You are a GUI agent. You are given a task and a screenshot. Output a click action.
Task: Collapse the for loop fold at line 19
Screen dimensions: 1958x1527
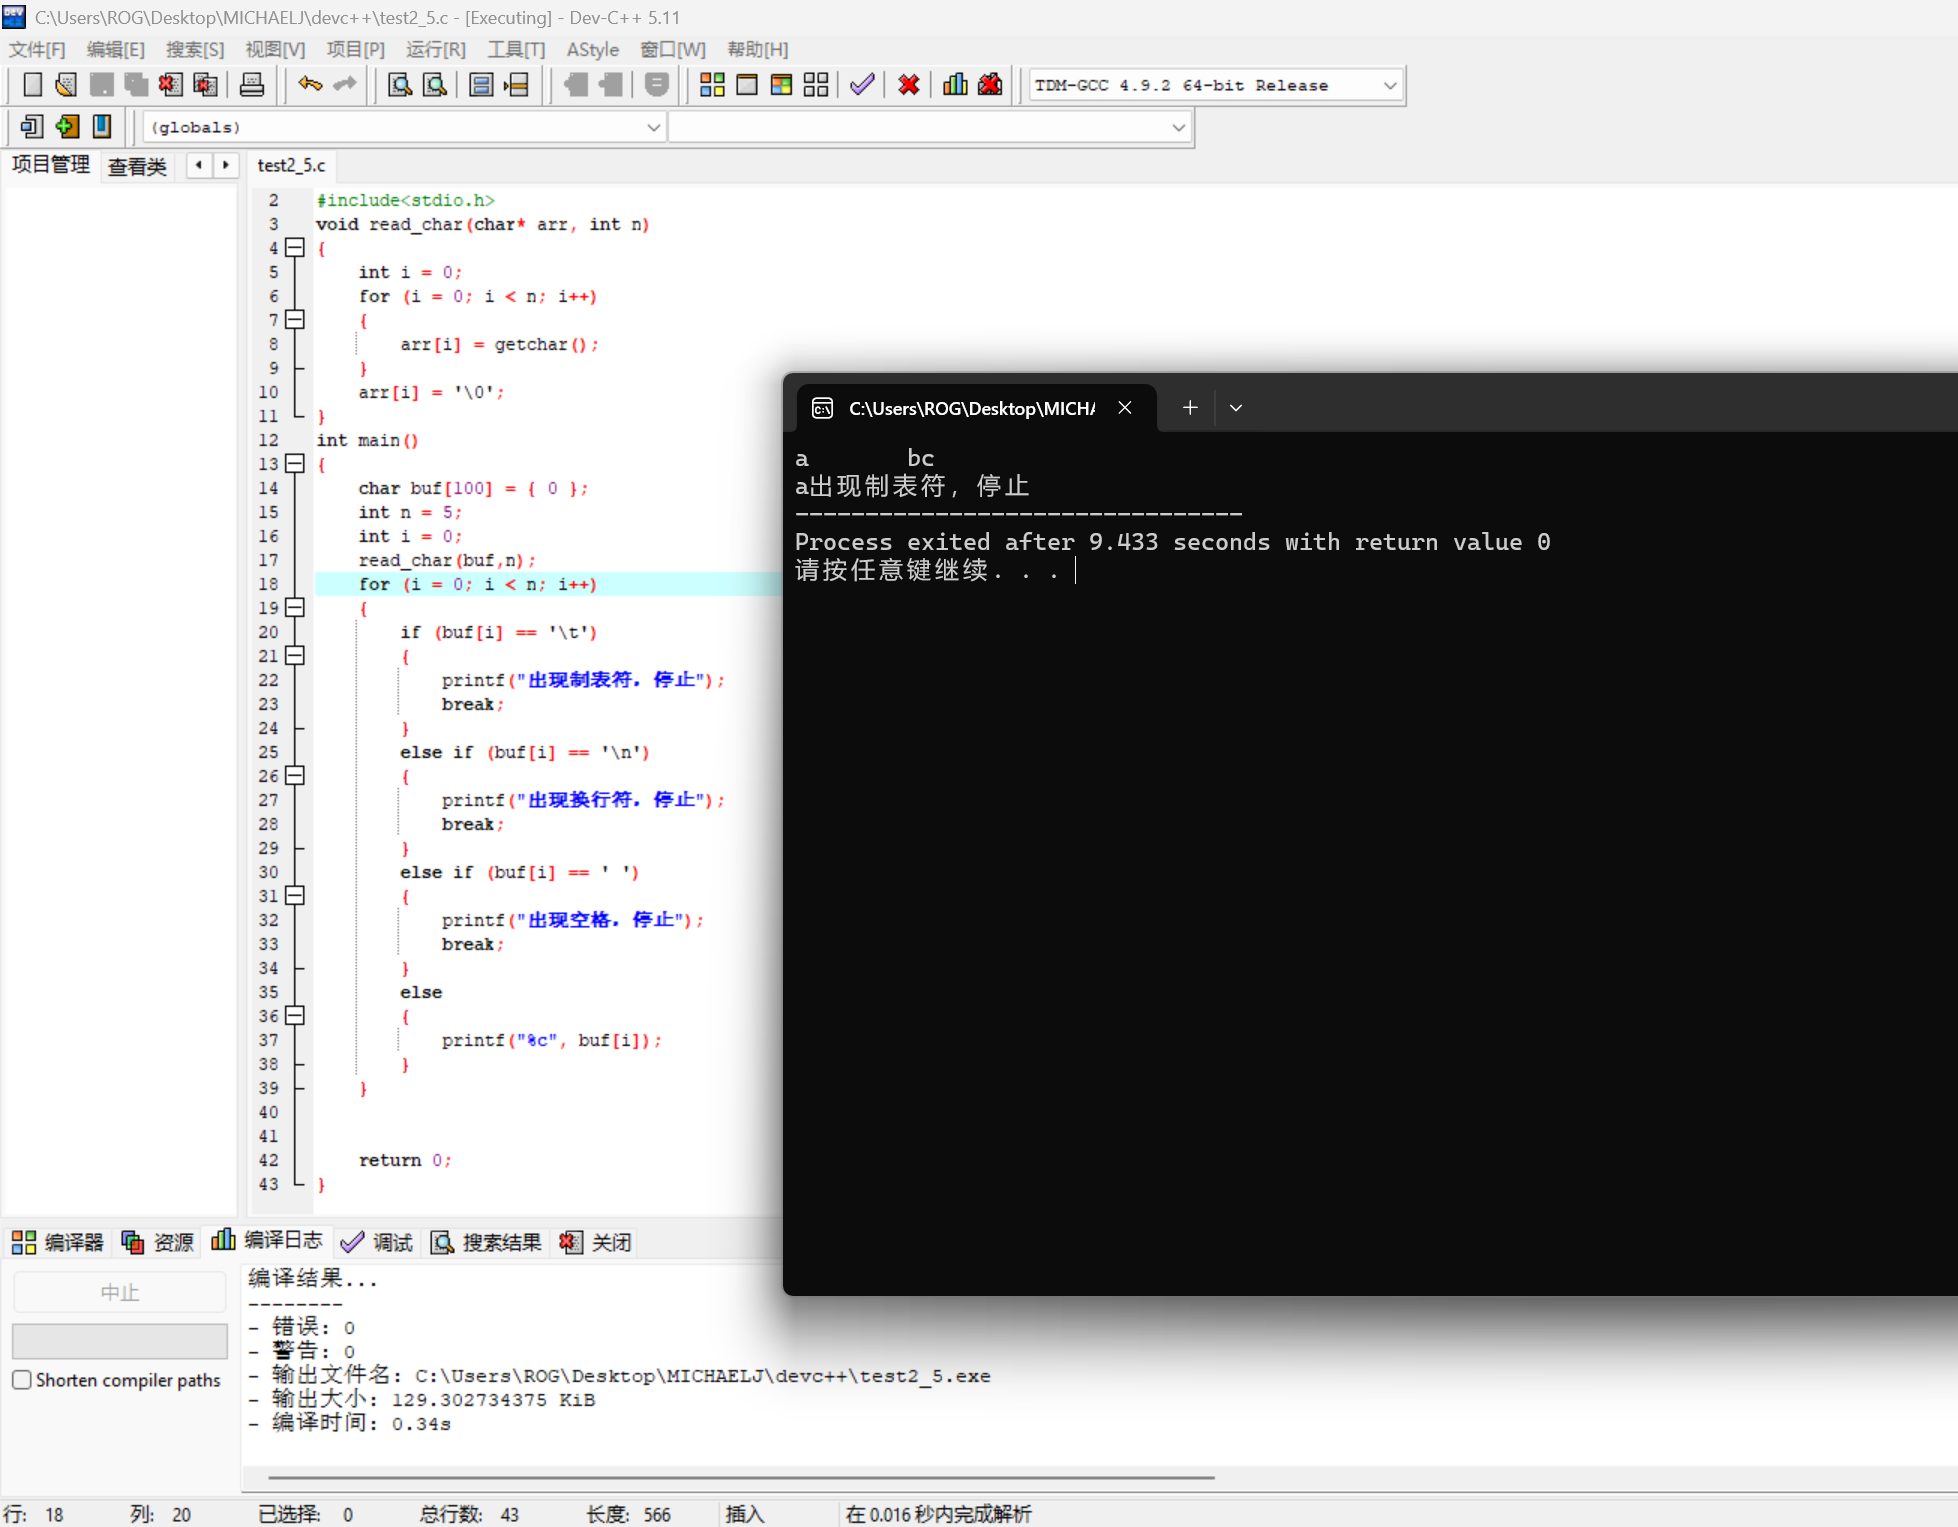[294, 608]
